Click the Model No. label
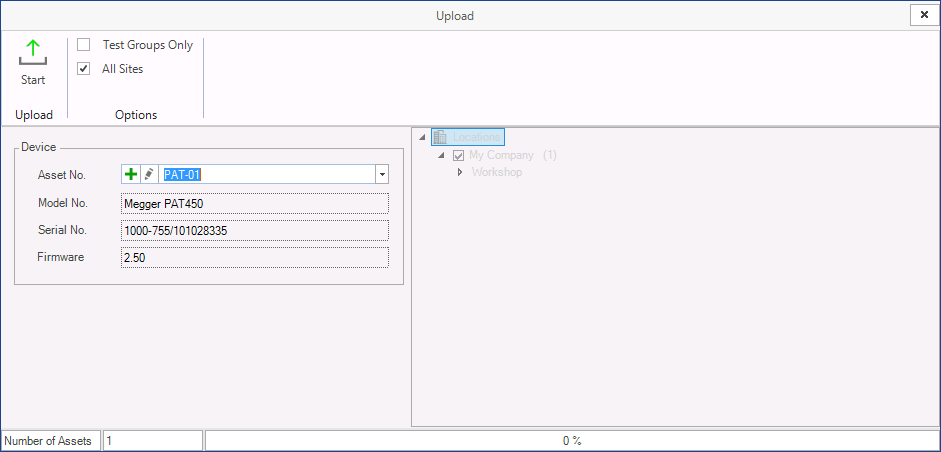Viewport: 941px width, 452px height. [63, 203]
